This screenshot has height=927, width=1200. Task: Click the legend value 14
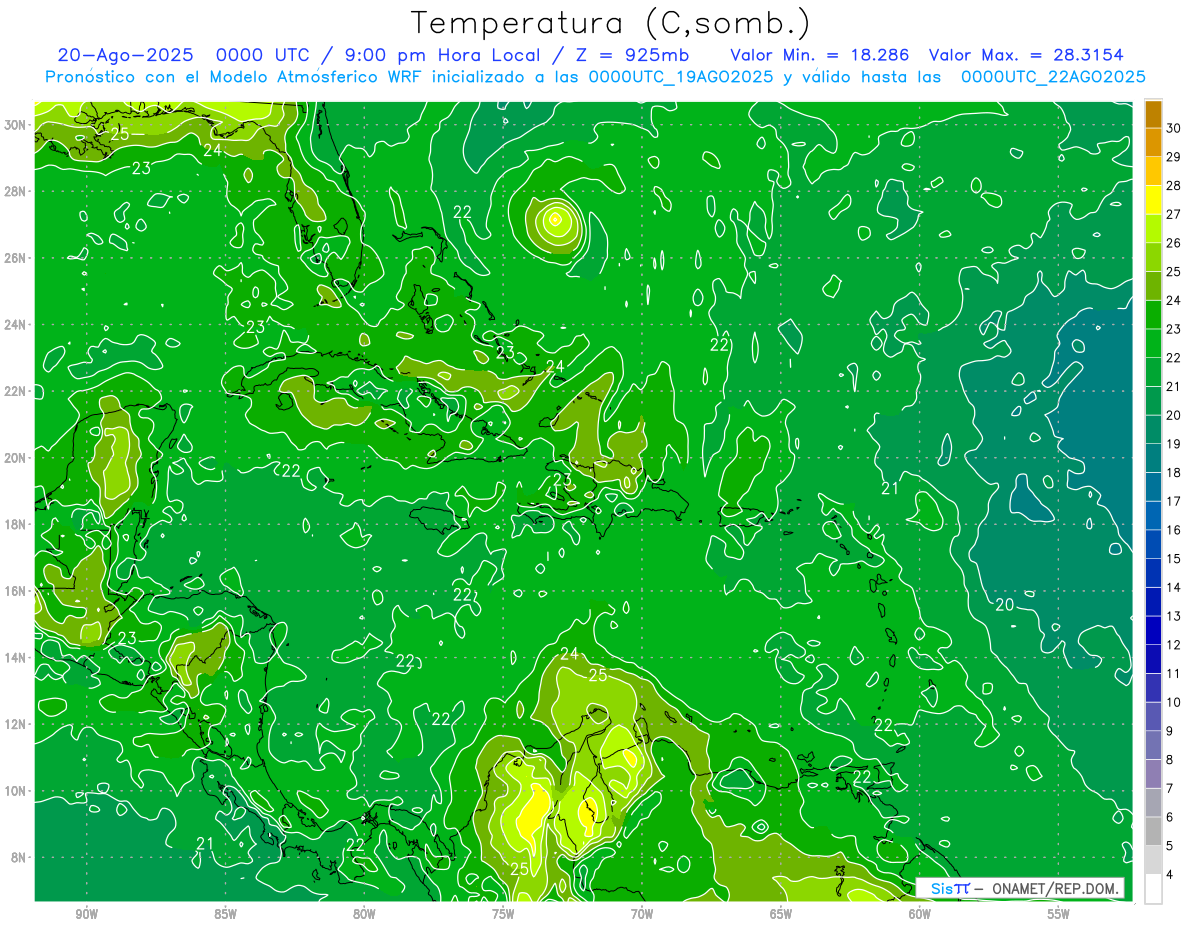click(x=1173, y=587)
